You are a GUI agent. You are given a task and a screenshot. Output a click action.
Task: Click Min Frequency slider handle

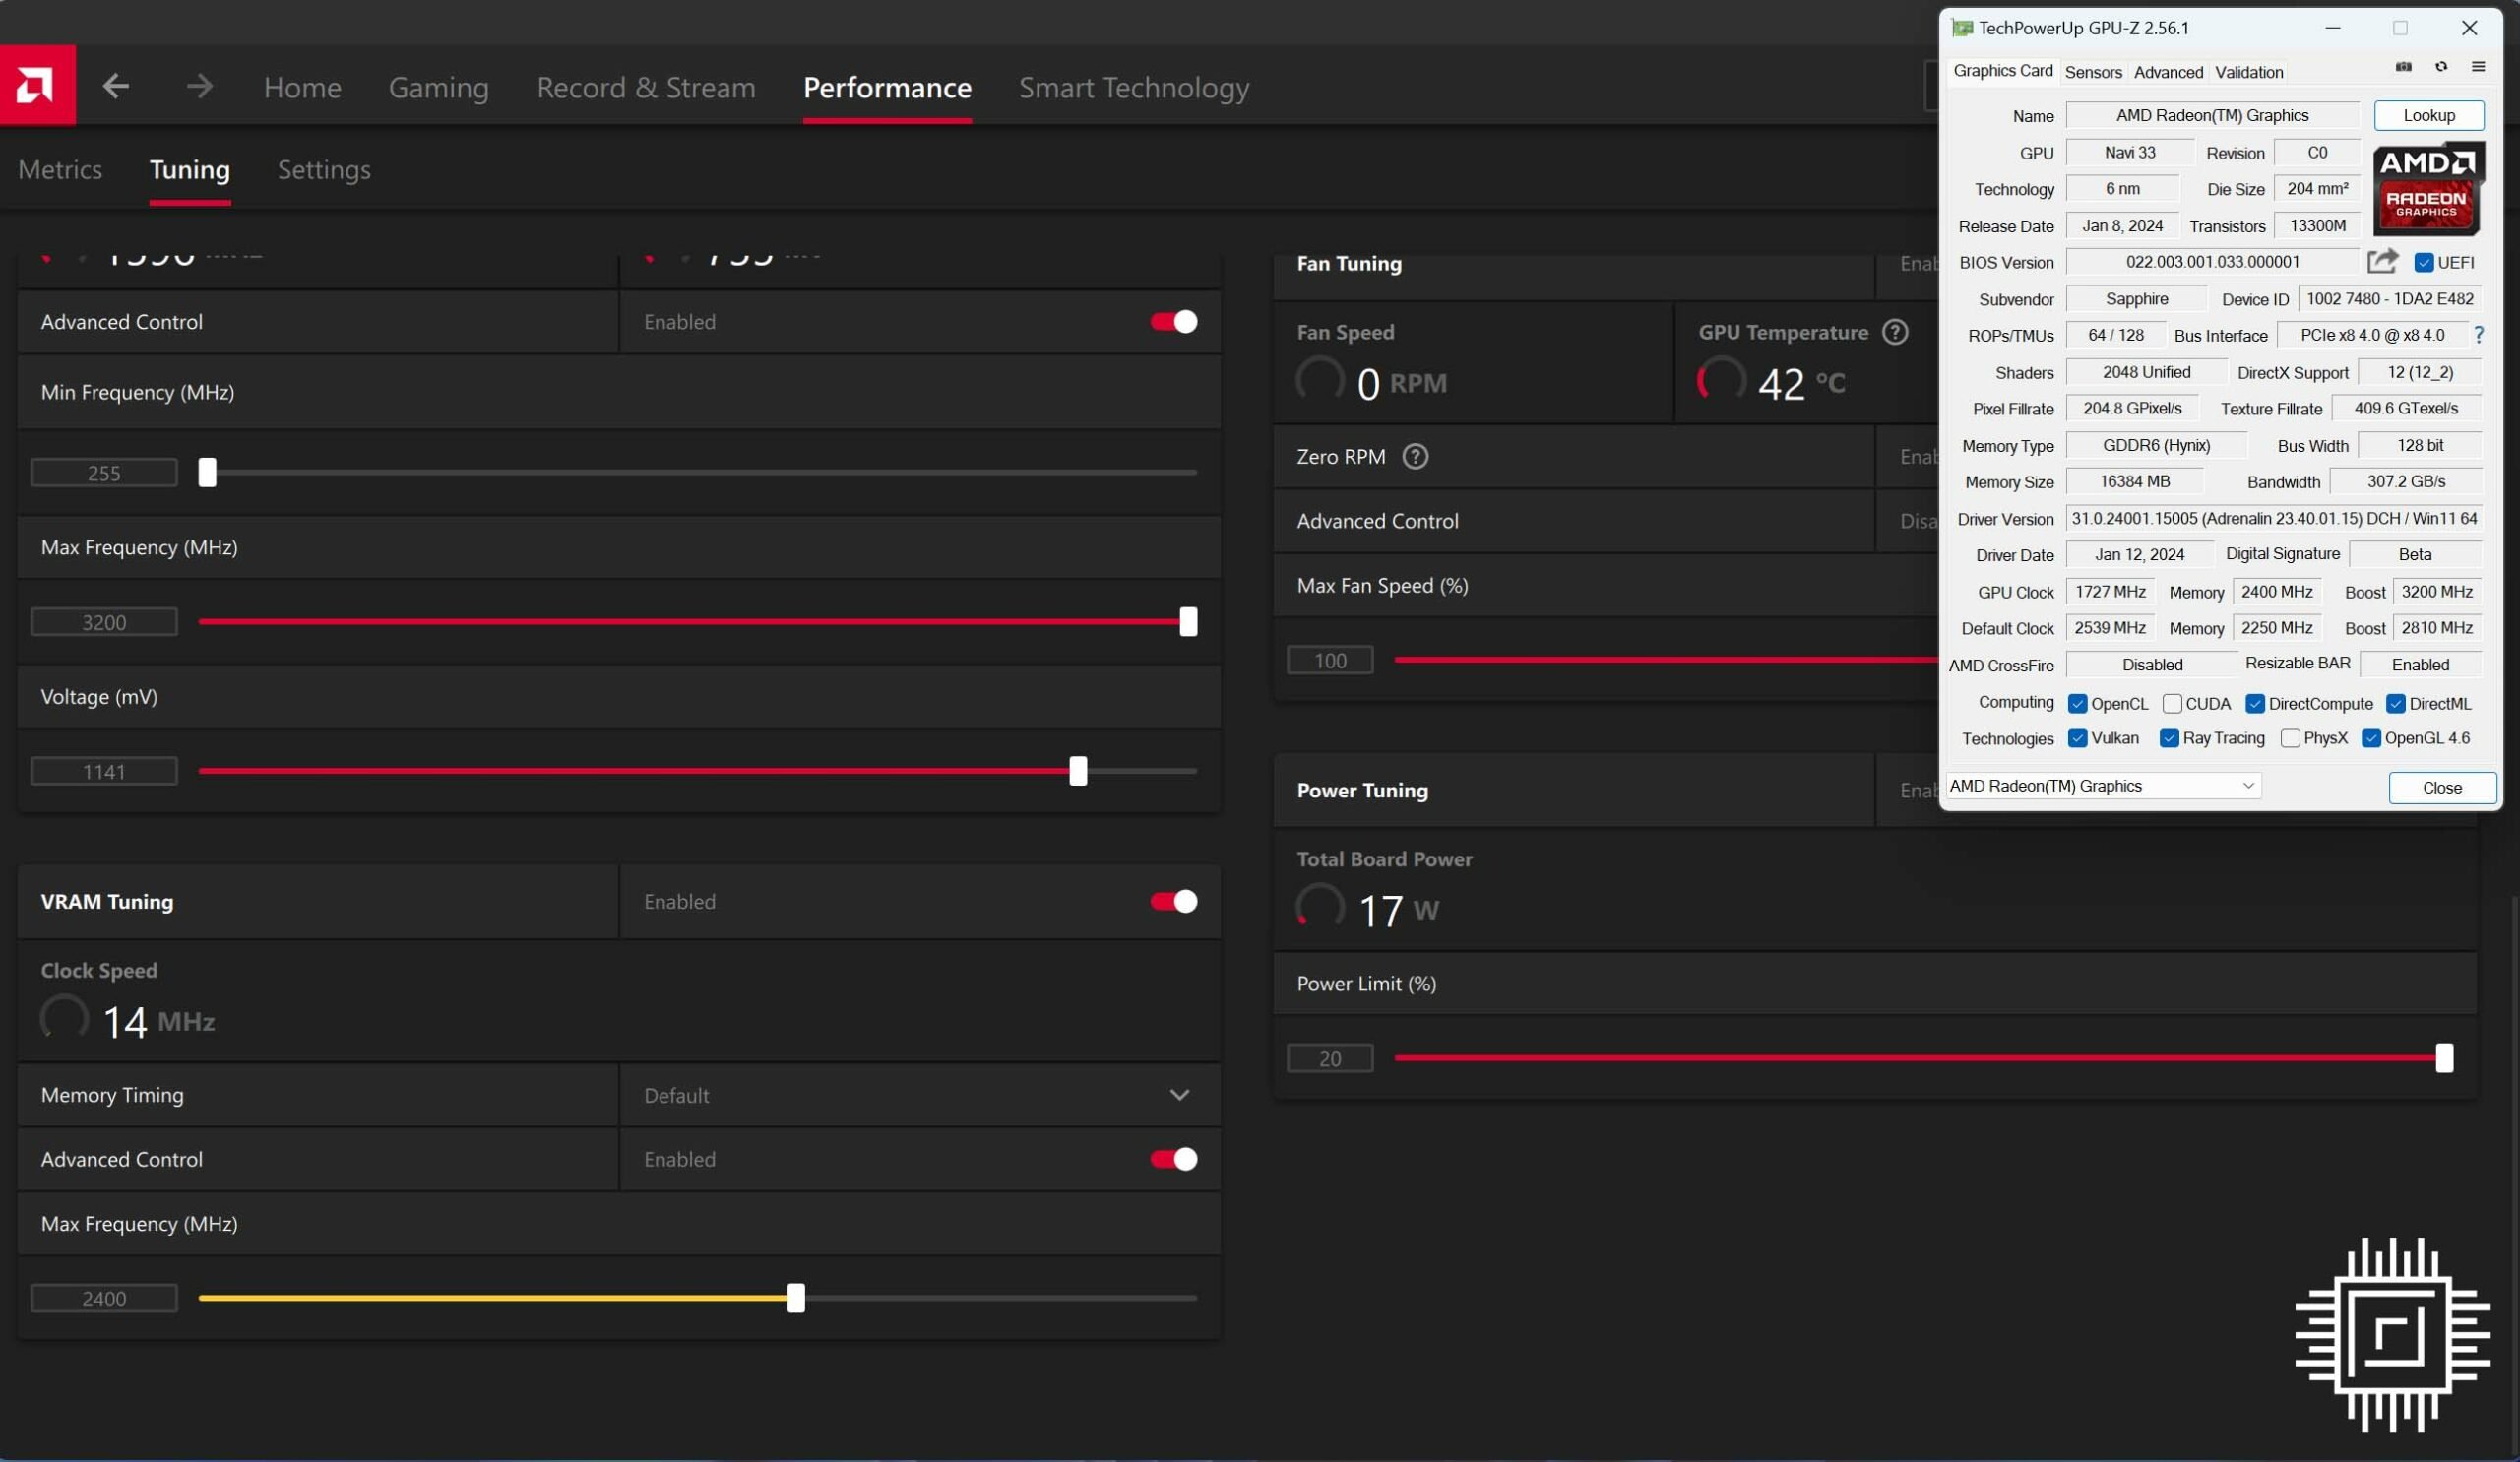tap(207, 472)
